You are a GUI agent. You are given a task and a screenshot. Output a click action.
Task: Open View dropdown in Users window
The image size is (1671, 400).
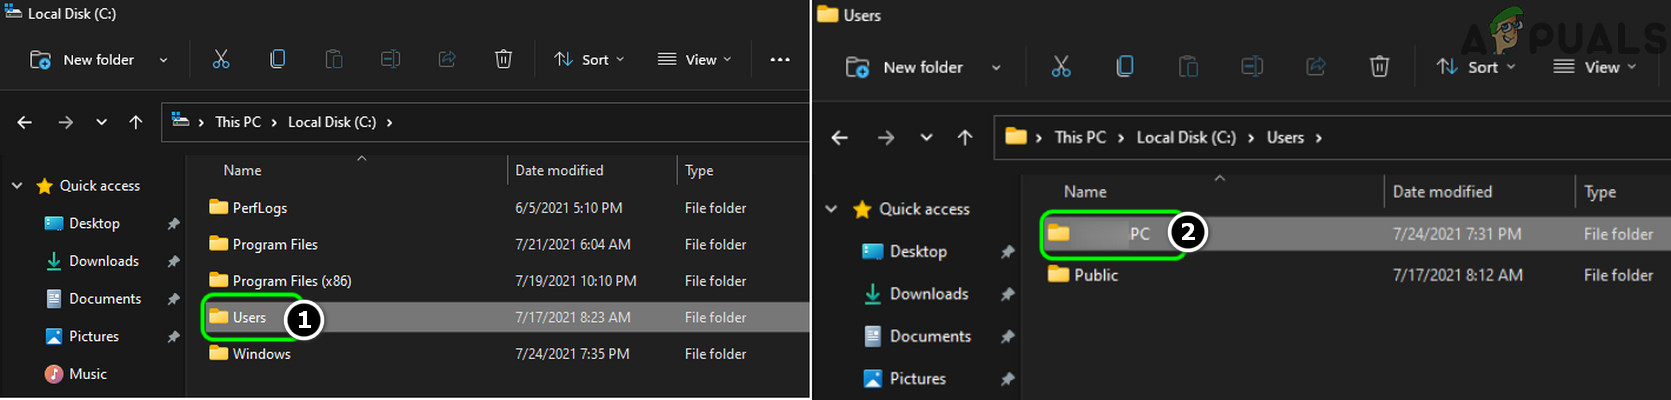1595,67
